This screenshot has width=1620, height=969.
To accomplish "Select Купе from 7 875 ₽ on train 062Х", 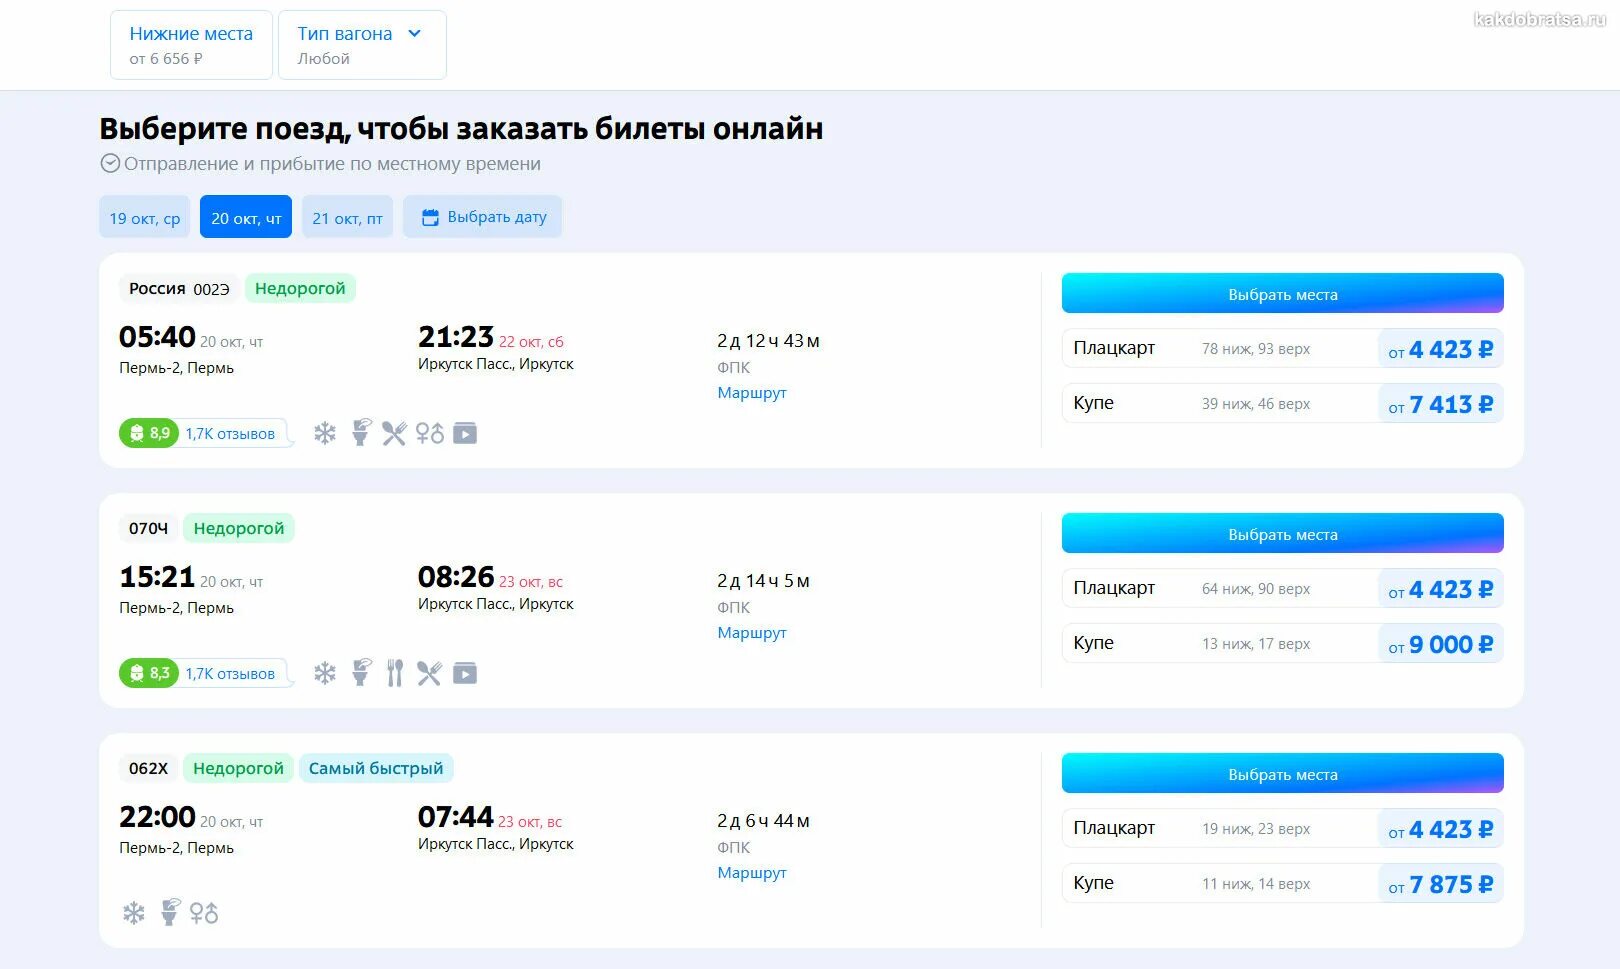I will [x=1283, y=883].
